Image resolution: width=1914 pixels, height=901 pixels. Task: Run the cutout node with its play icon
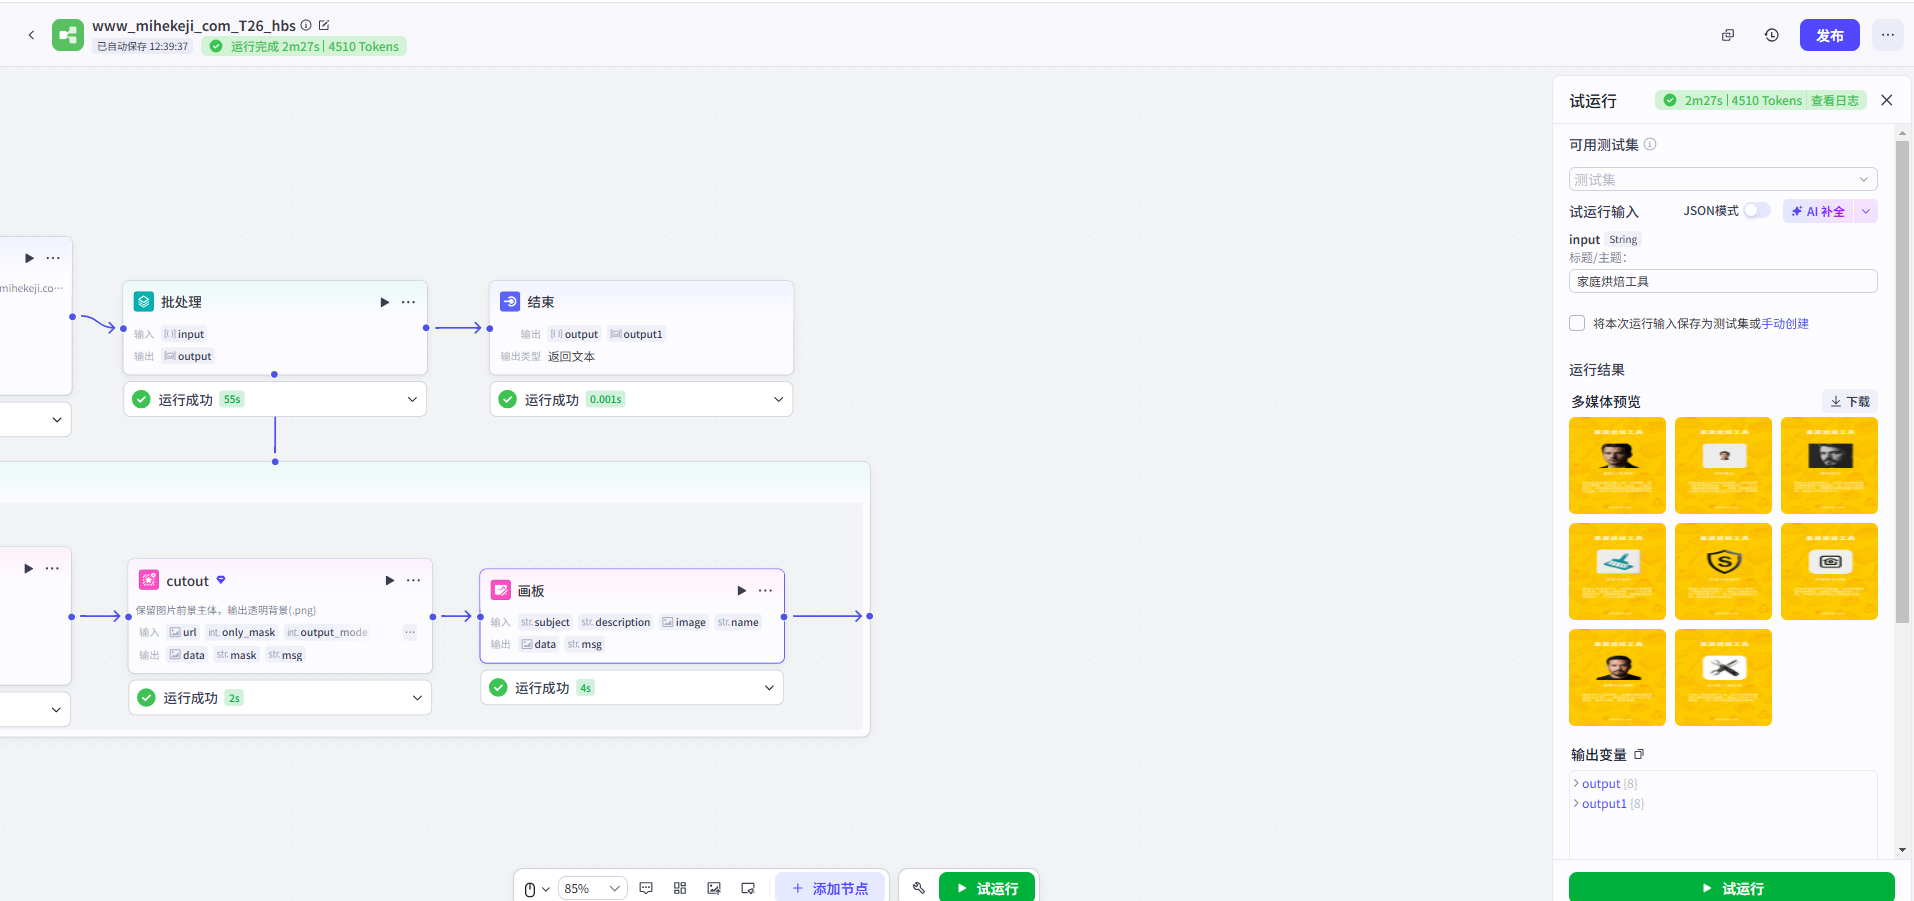coord(390,581)
